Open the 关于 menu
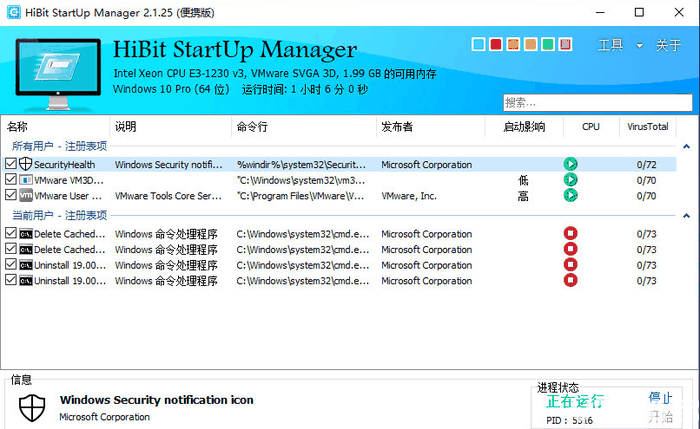 click(668, 45)
